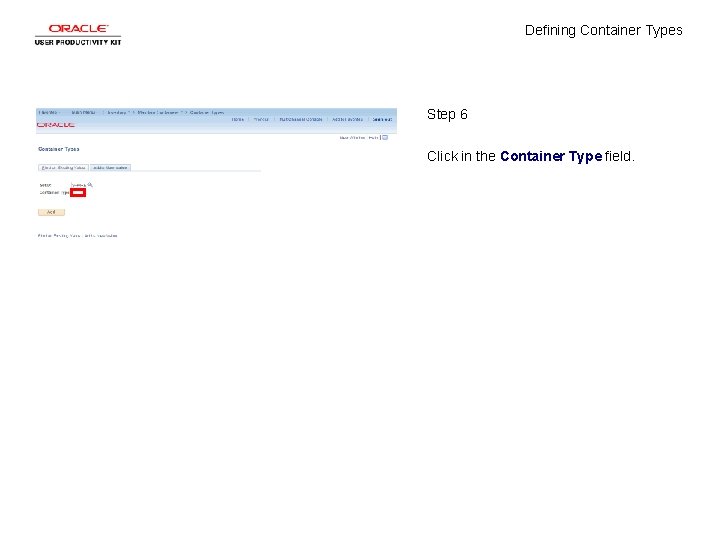
Task: Select the Add a New Value tab
Action: [110, 168]
